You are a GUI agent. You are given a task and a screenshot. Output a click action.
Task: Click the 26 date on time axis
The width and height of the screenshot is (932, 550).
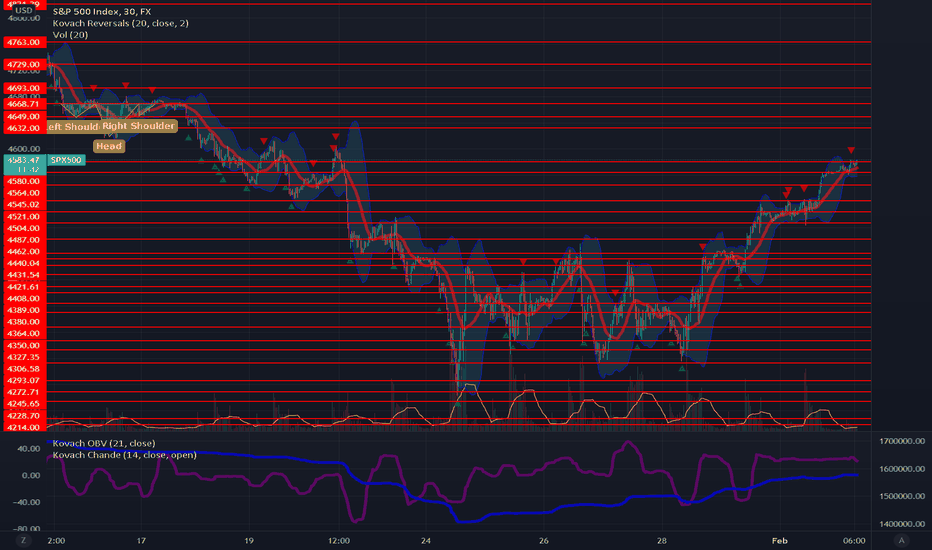pyautogui.click(x=543, y=540)
